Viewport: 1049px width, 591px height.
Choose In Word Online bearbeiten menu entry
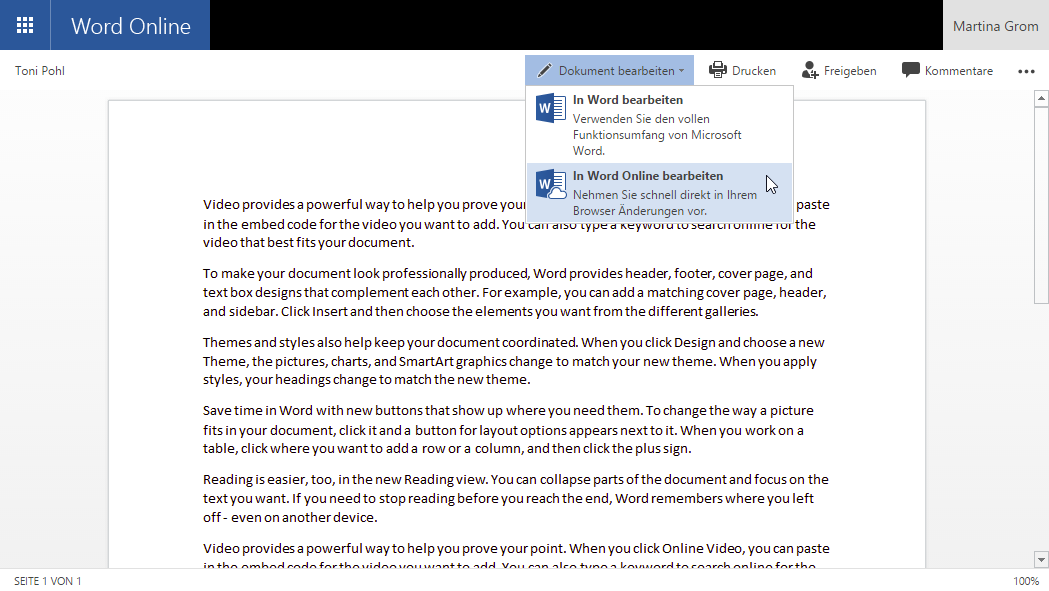pyautogui.click(x=660, y=193)
